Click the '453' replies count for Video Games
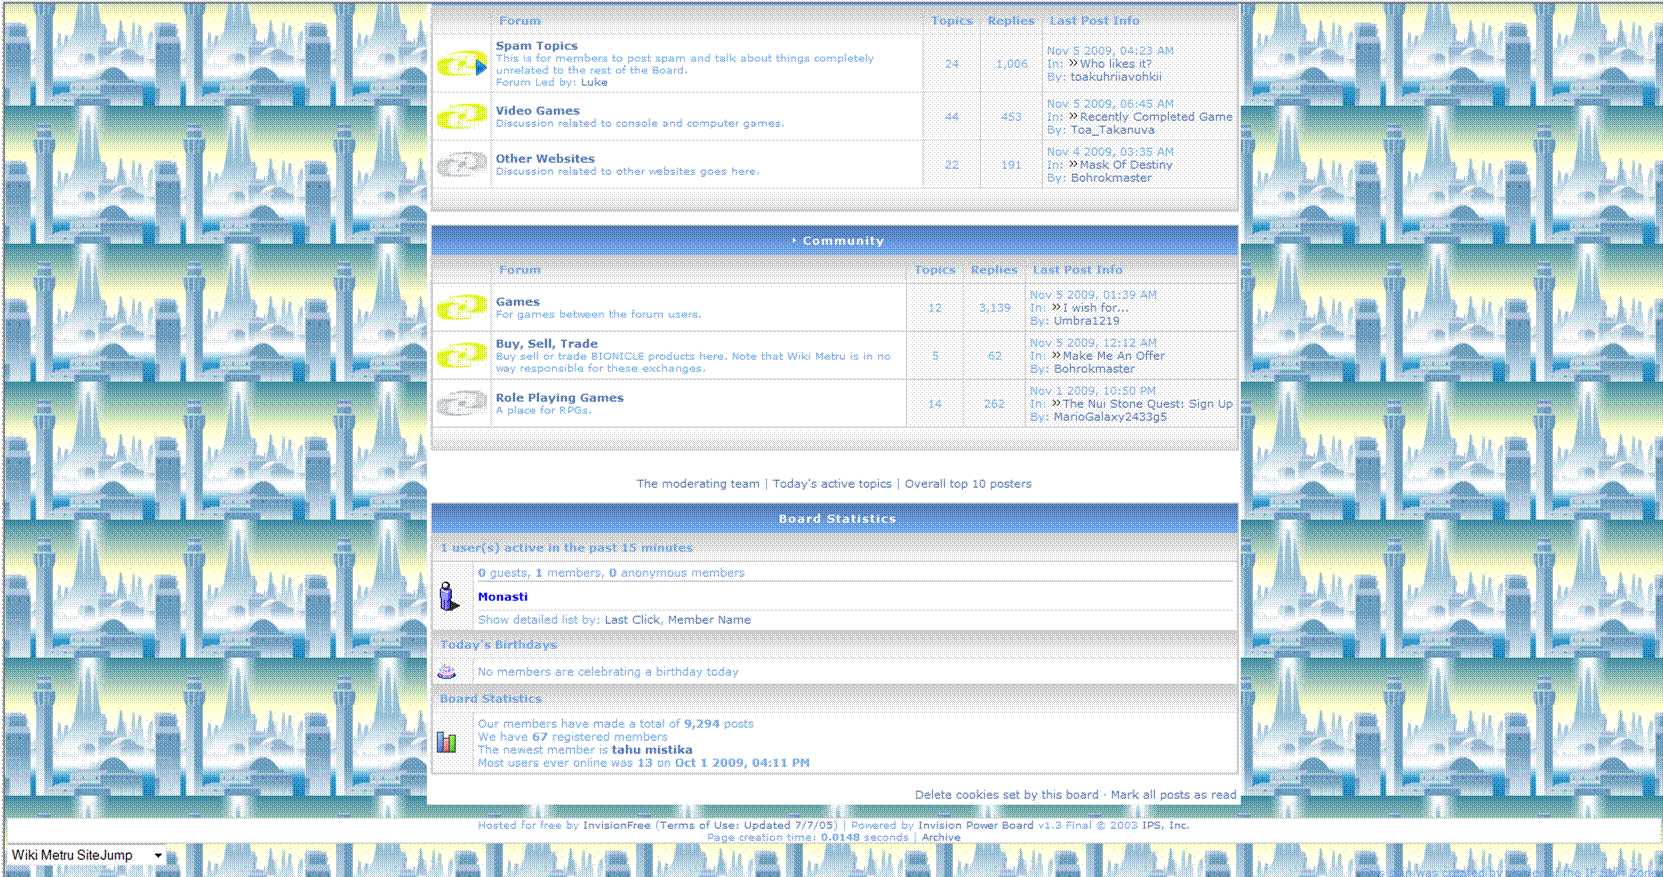Image resolution: width=1663 pixels, height=877 pixels. [x=1012, y=117]
